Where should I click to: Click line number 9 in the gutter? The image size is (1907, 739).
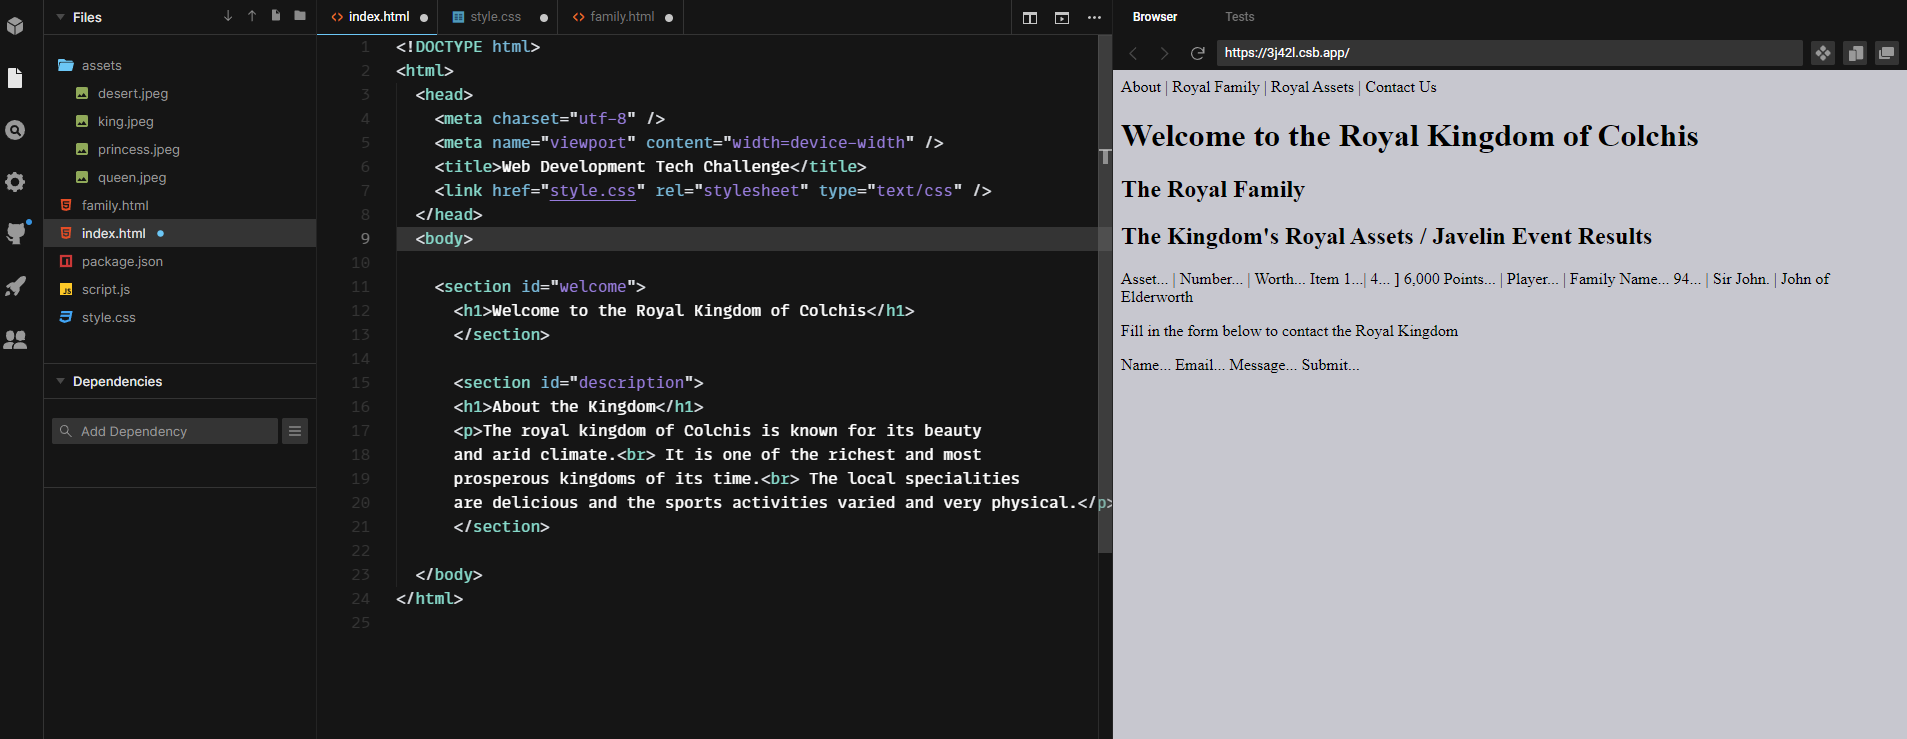365,238
